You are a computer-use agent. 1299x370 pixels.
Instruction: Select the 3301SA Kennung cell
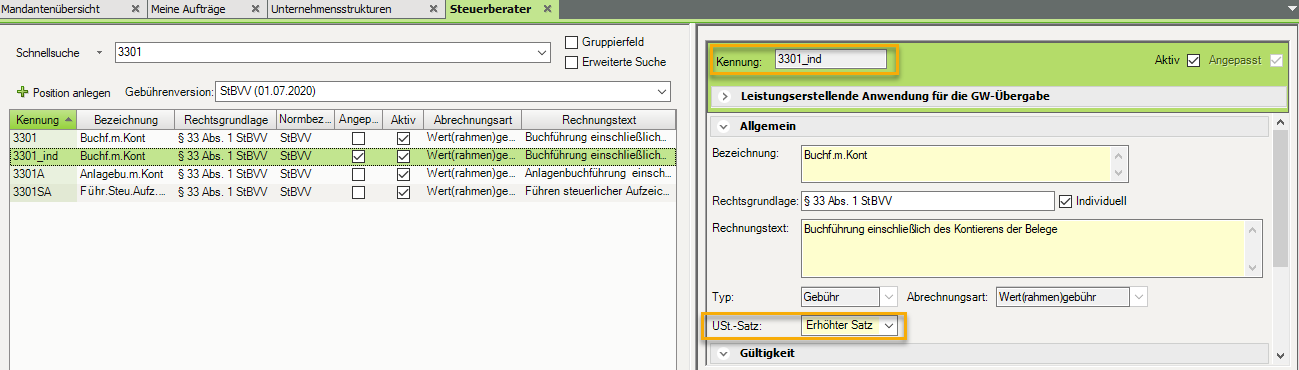click(x=44, y=192)
